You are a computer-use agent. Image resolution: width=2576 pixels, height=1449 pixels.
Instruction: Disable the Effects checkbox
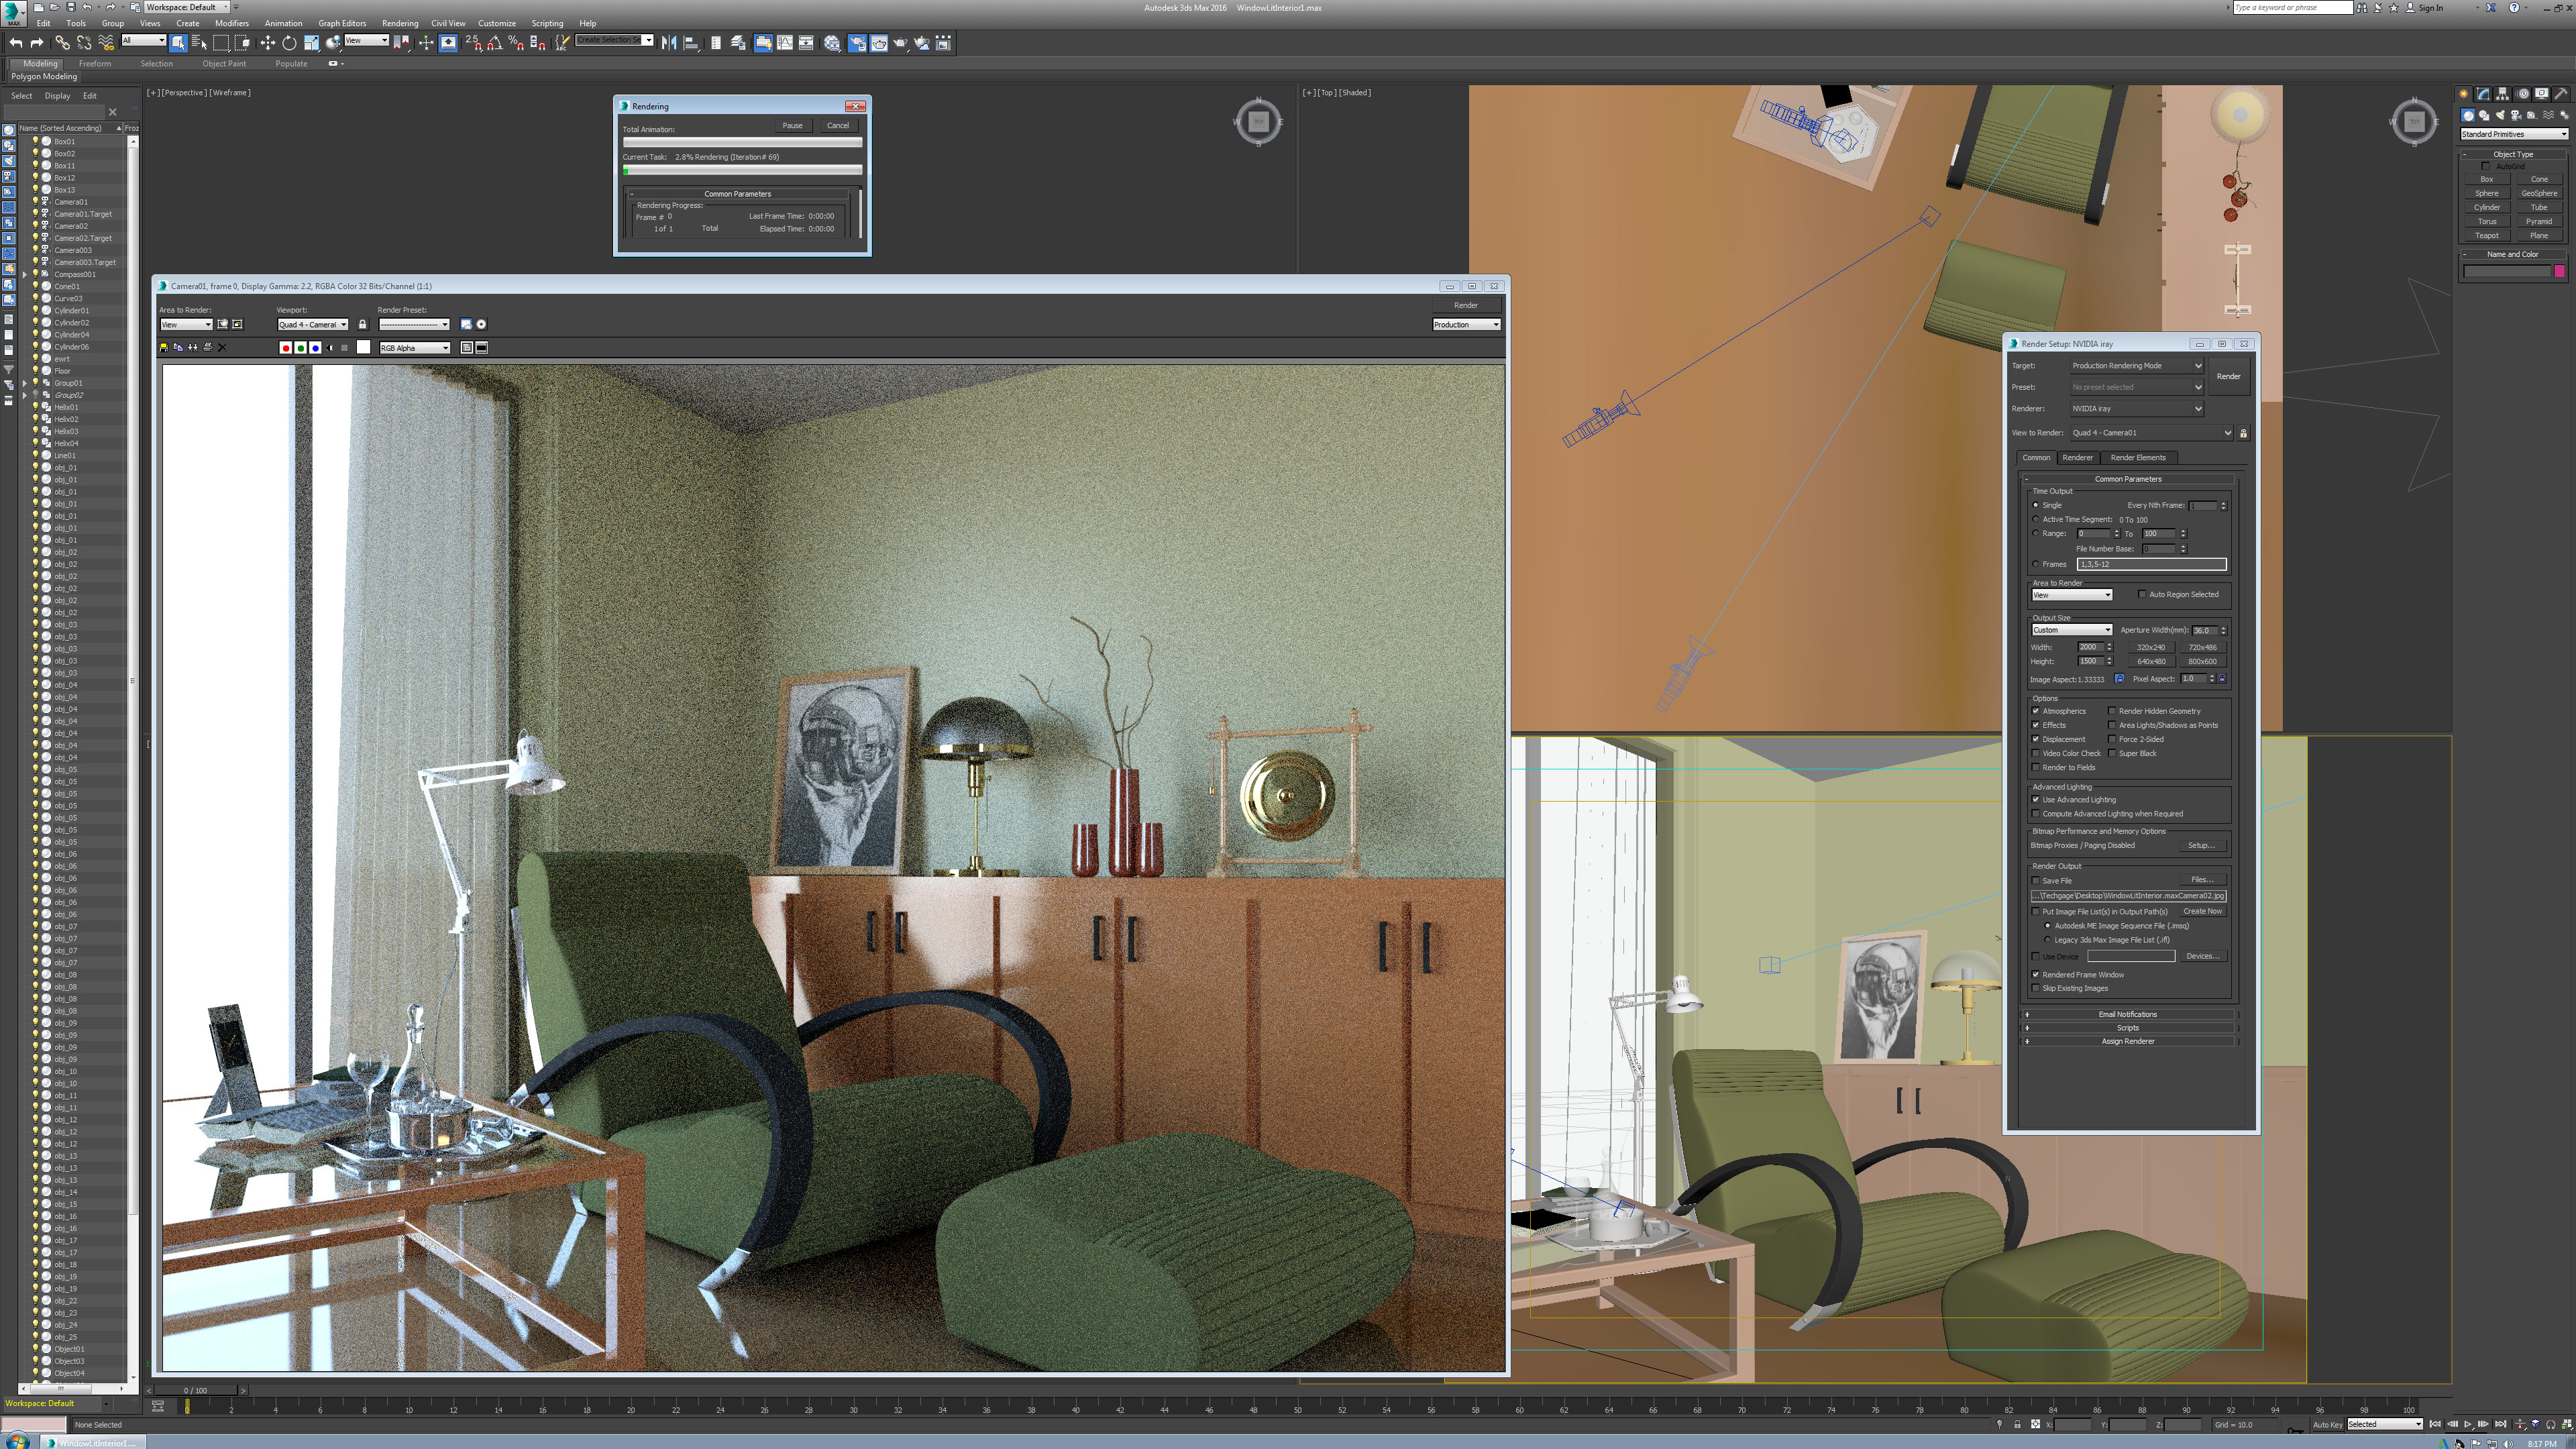[x=2036, y=725]
